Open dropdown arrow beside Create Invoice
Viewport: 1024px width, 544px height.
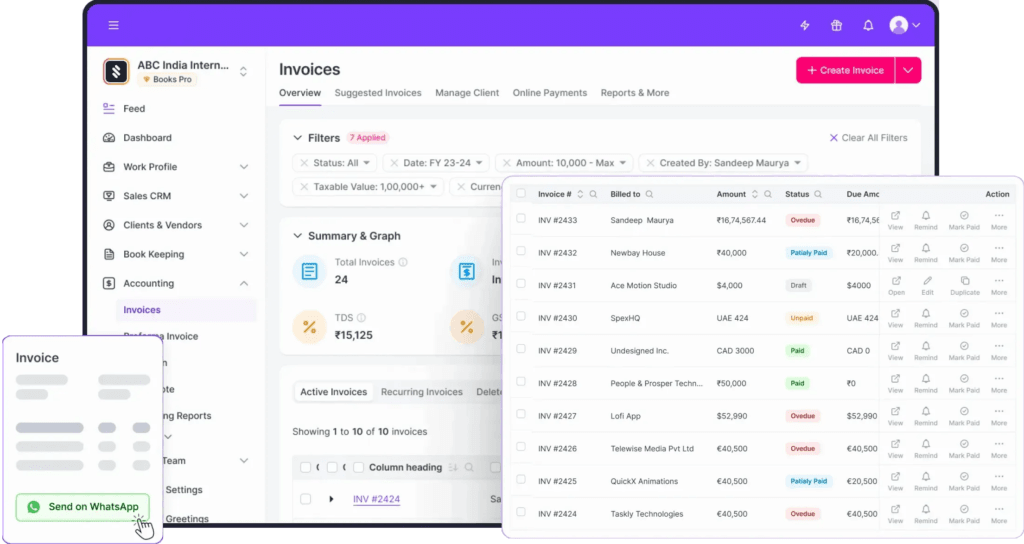pos(908,70)
